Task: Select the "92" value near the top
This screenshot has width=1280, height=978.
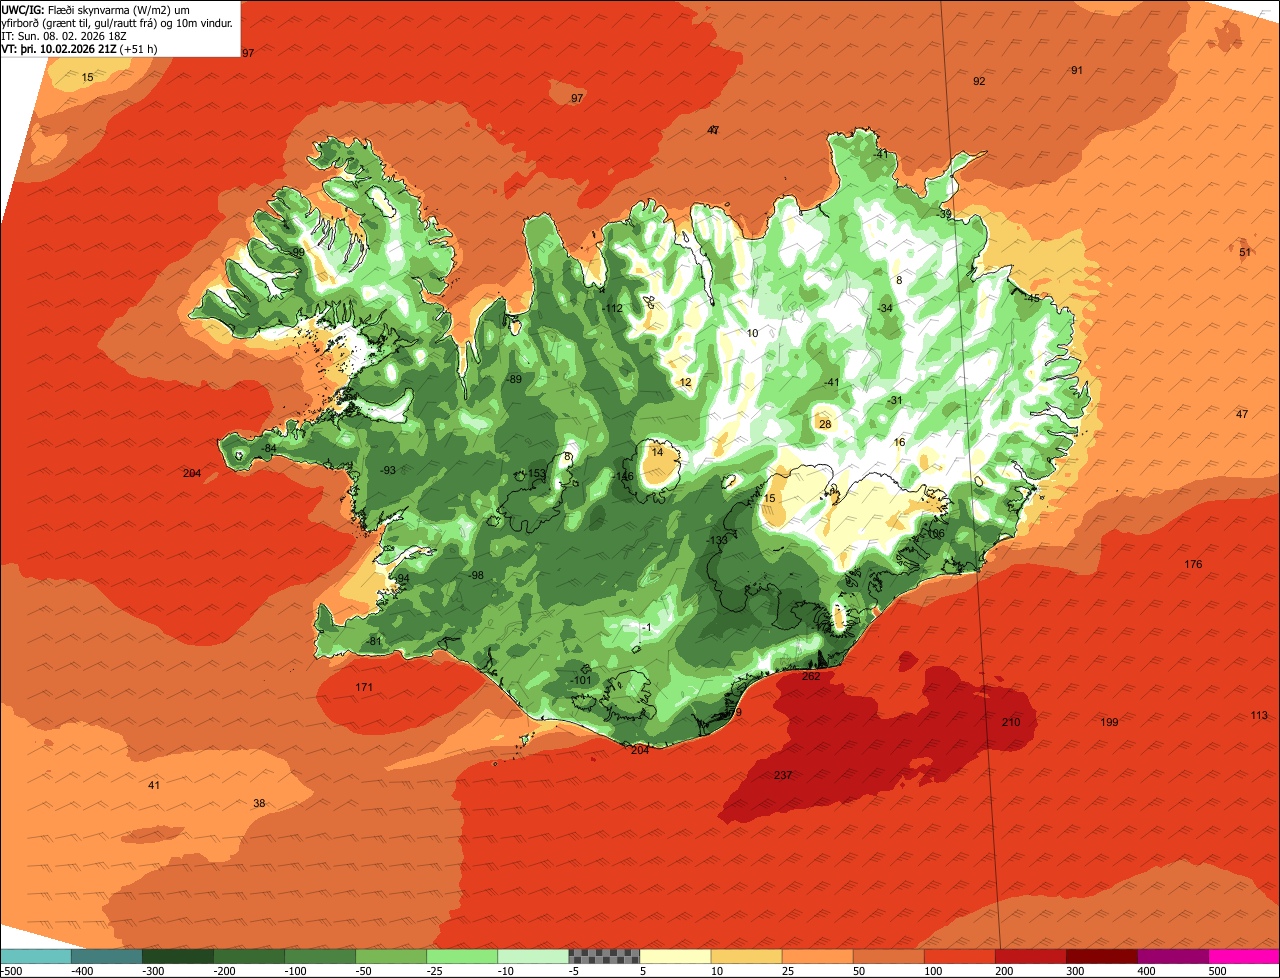Action: 979,81
